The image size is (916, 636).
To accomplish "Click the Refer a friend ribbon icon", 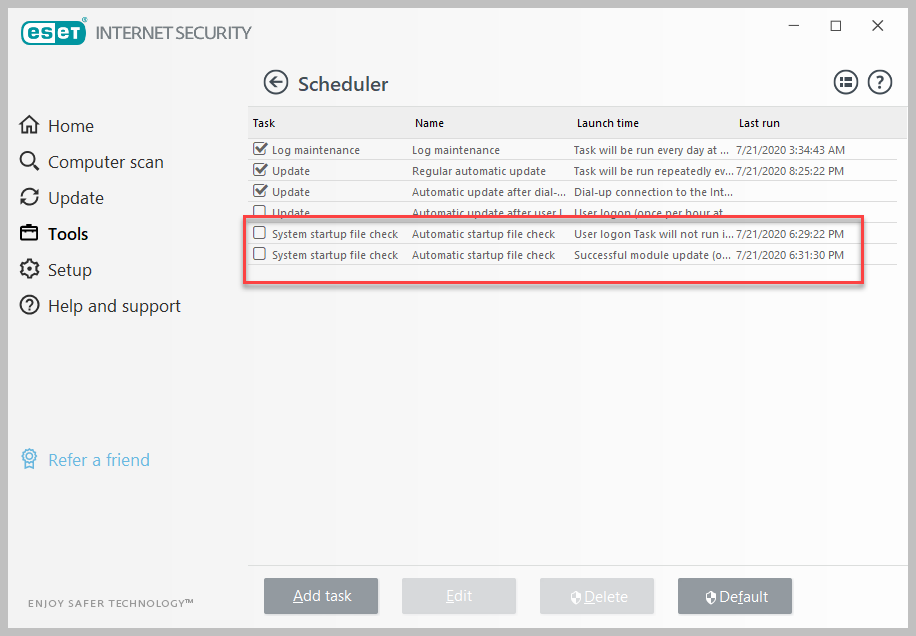I will tap(30, 460).
